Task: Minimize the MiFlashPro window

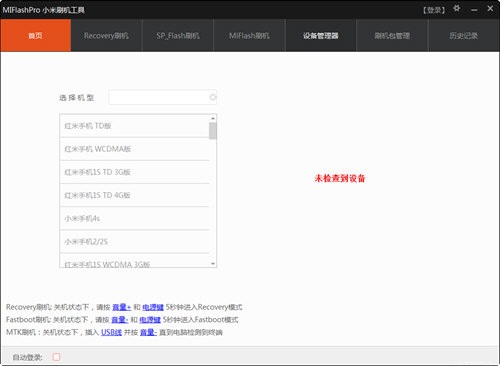Action: point(474,10)
